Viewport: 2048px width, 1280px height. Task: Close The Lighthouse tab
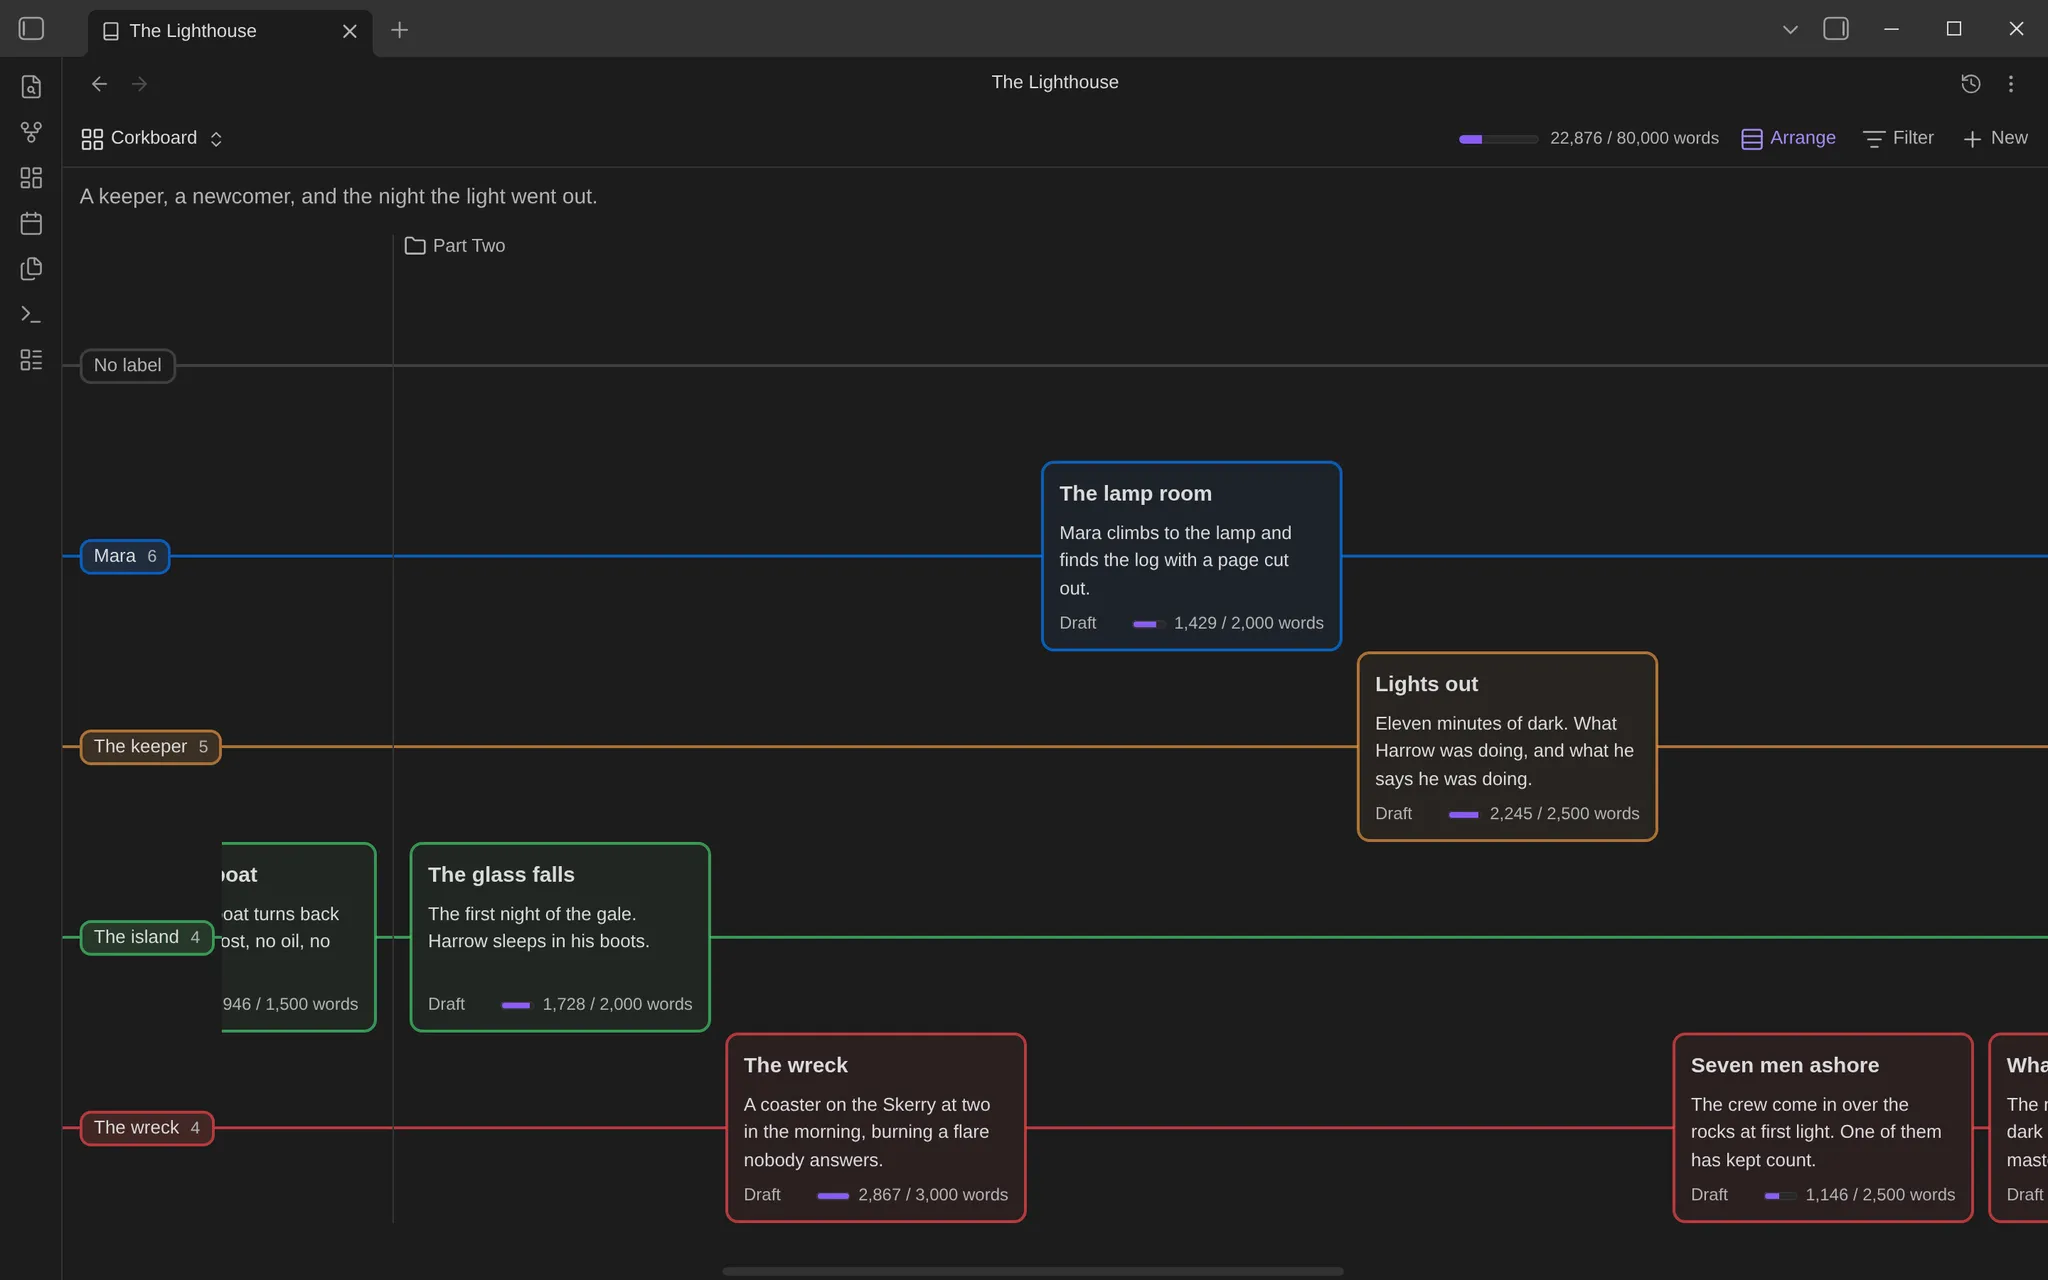coord(350,31)
